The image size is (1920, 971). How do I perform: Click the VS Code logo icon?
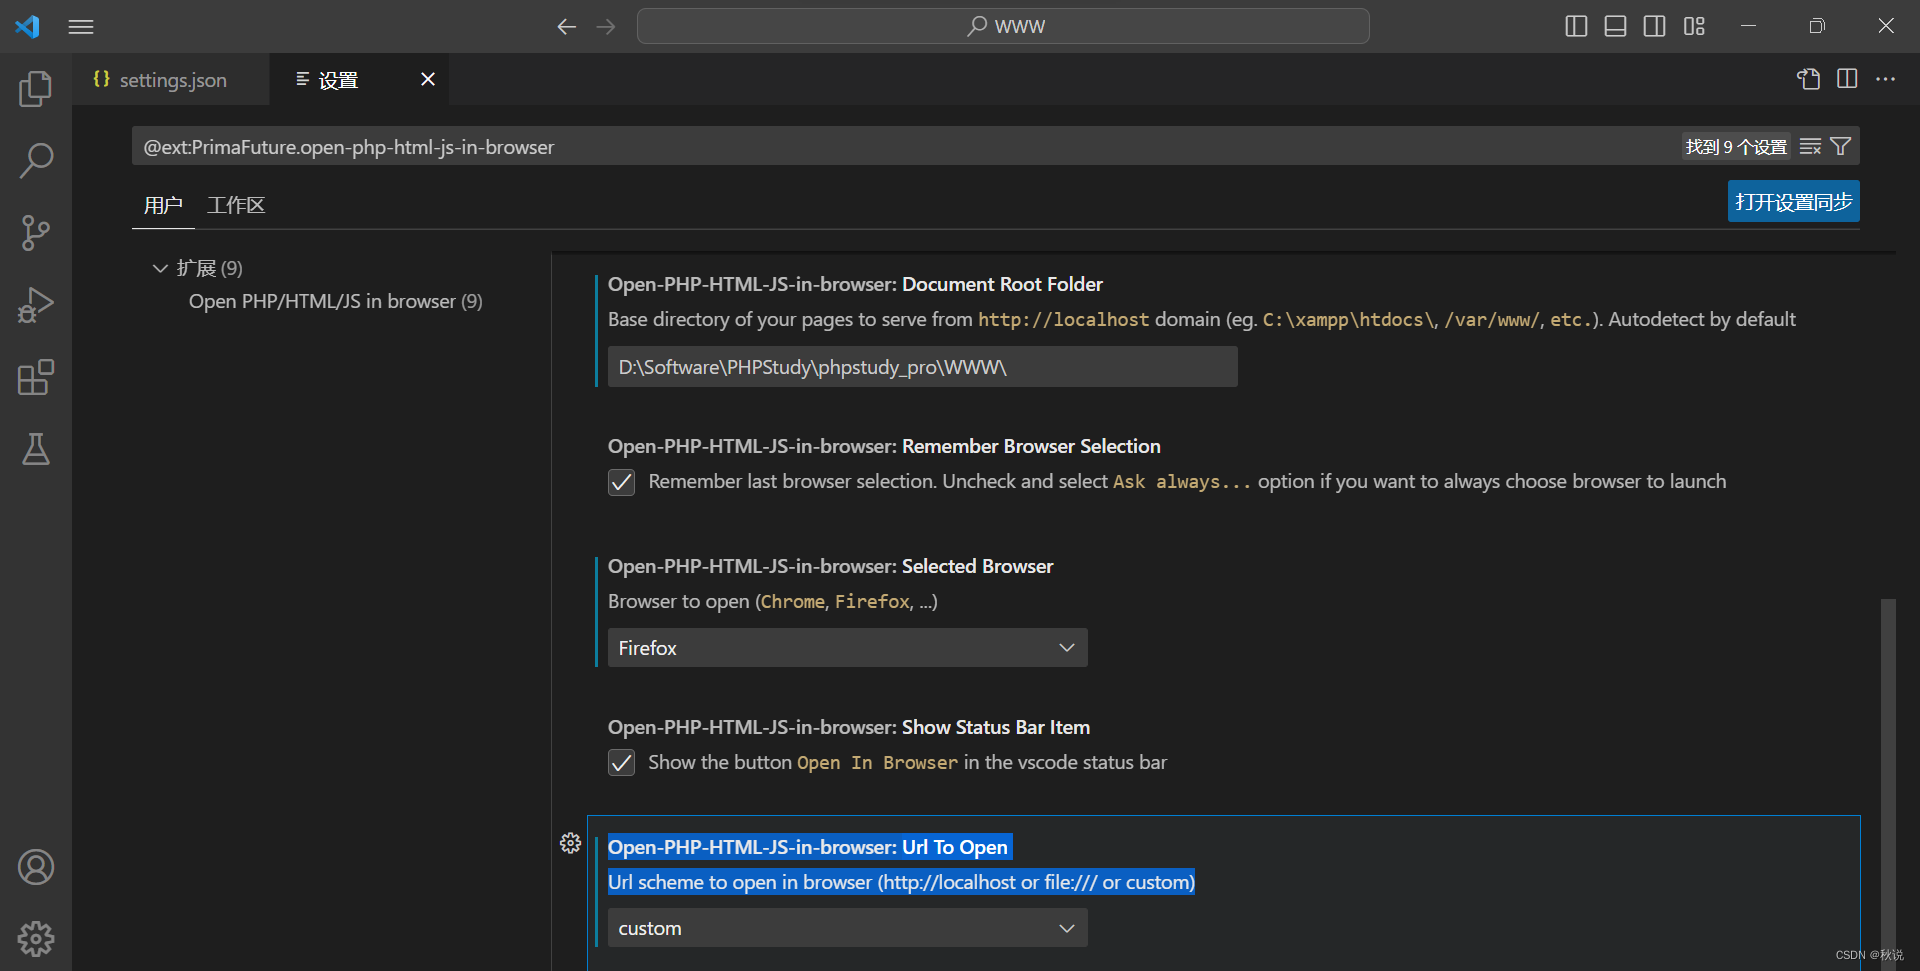click(27, 26)
